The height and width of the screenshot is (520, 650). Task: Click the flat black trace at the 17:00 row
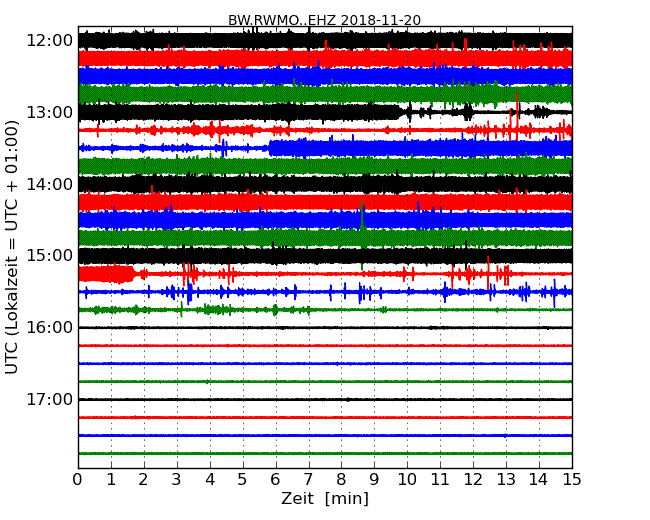coord(325,399)
